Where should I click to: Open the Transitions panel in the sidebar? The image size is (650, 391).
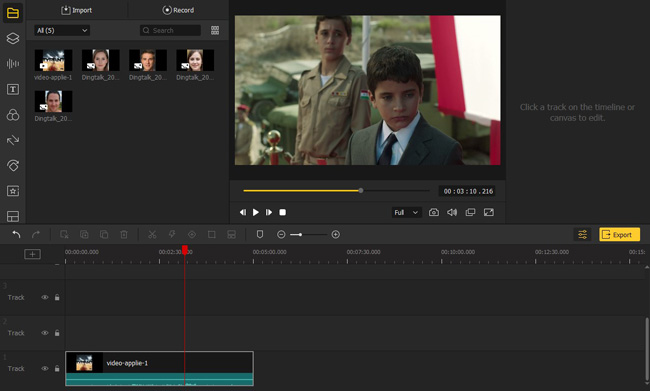pyautogui.click(x=13, y=140)
